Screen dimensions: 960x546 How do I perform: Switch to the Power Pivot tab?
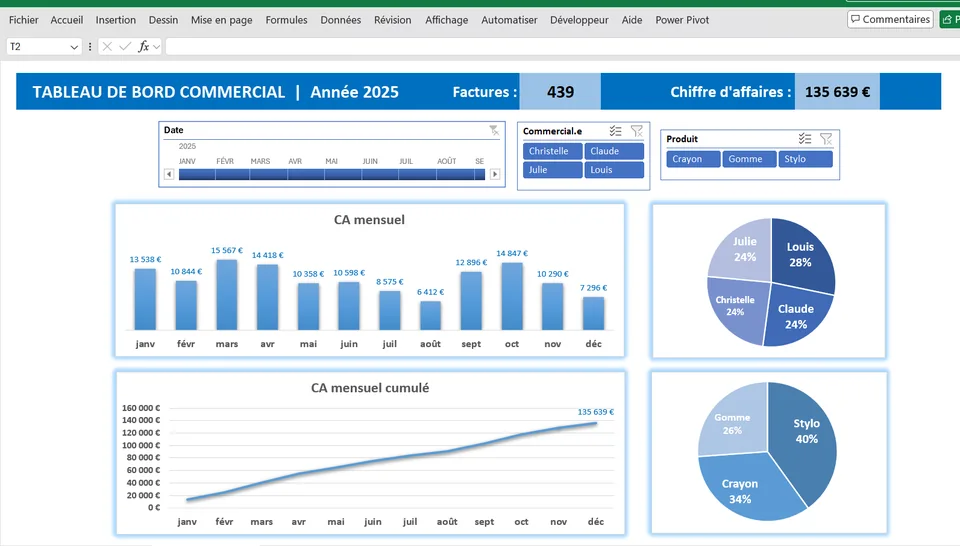click(x=682, y=20)
